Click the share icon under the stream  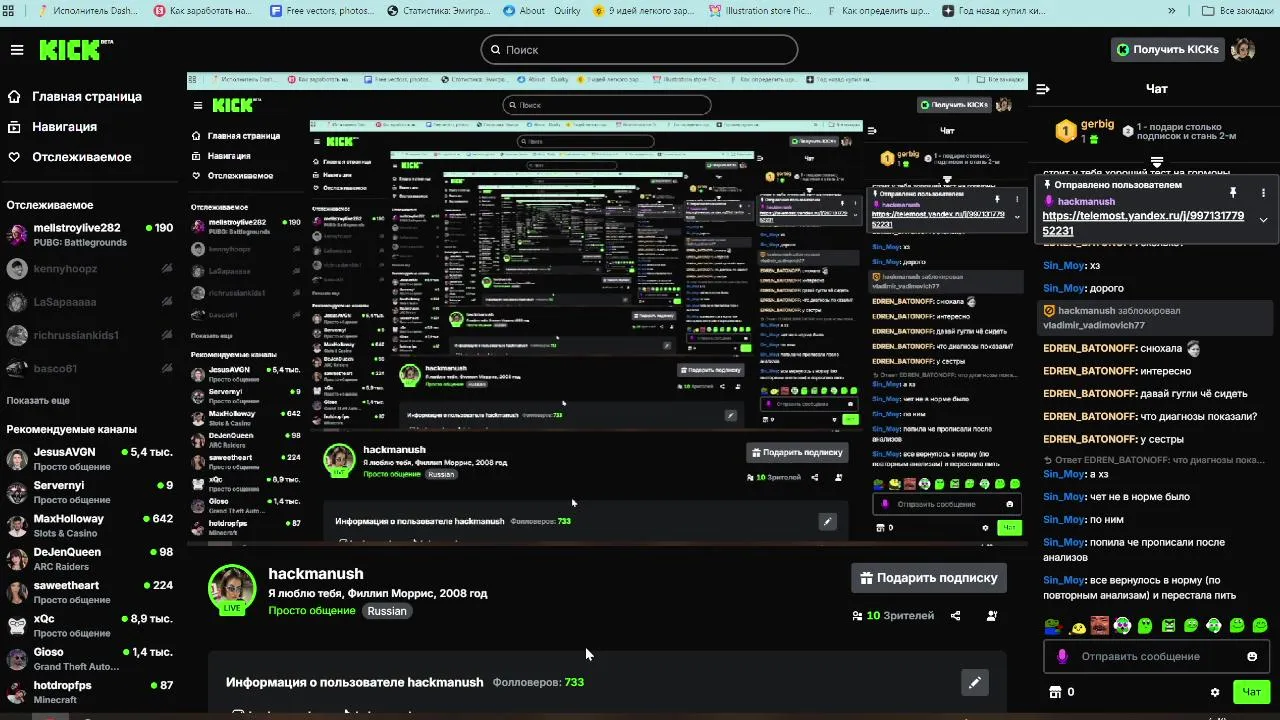click(956, 616)
